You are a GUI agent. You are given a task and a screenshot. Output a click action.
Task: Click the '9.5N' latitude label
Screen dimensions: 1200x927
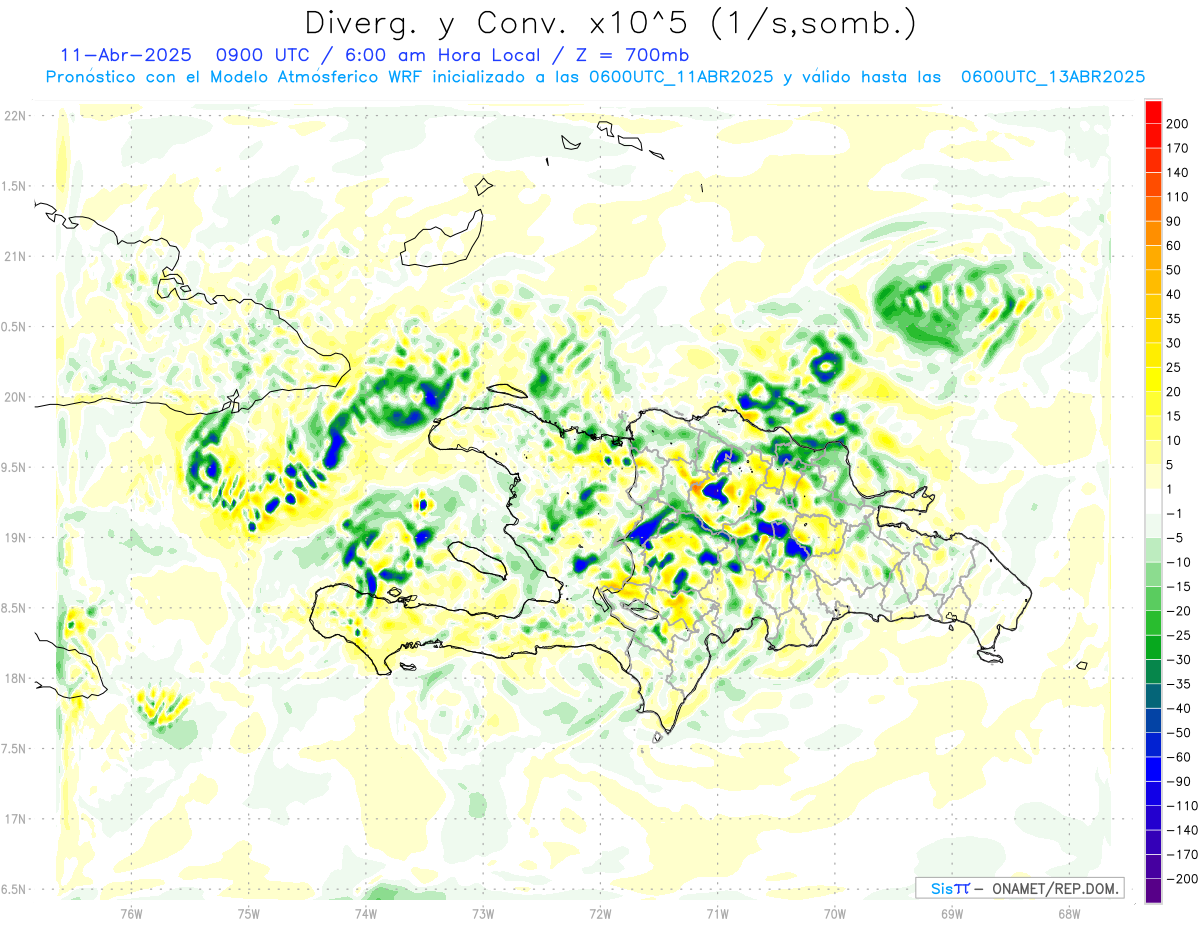[x=13, y=467]
